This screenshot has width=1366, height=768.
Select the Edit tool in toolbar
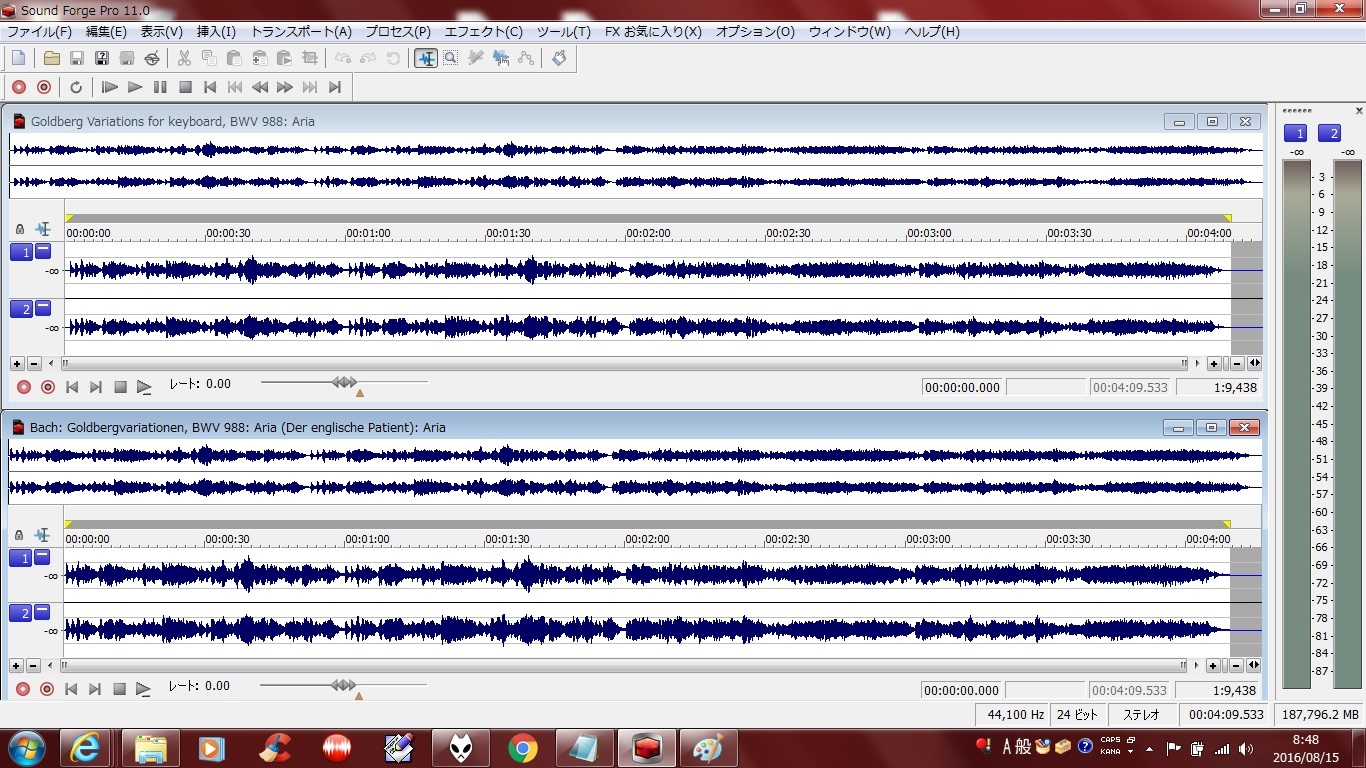point(426,58)
